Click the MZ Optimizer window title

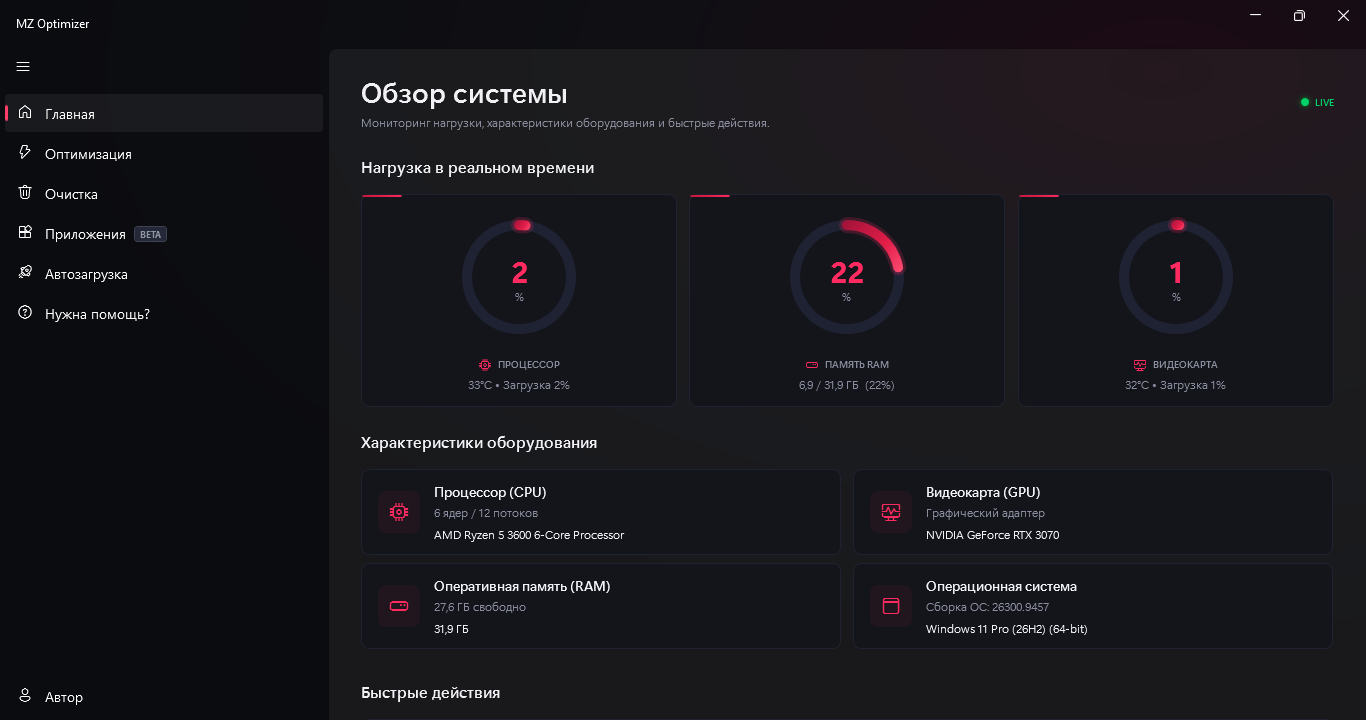click(x=53, y=23)
